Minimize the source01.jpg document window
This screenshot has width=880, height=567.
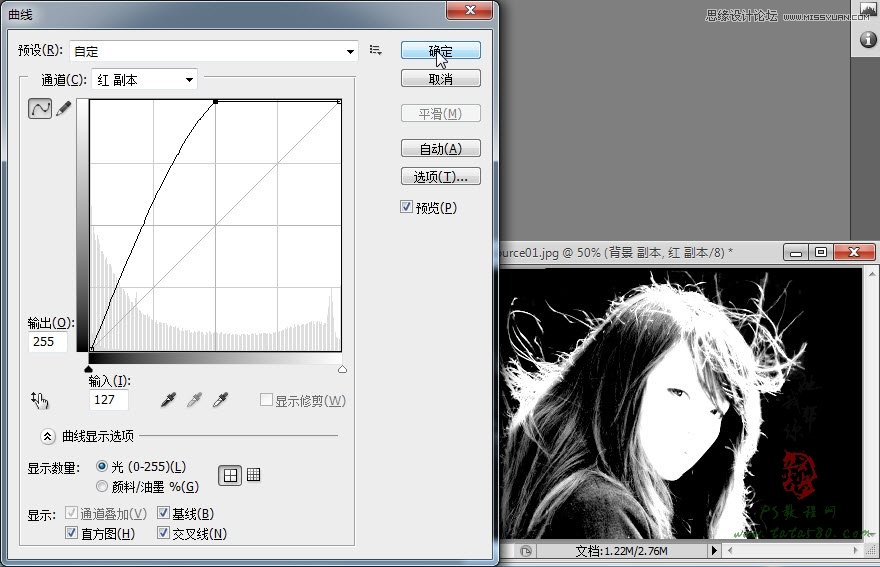tap(796, 252)
